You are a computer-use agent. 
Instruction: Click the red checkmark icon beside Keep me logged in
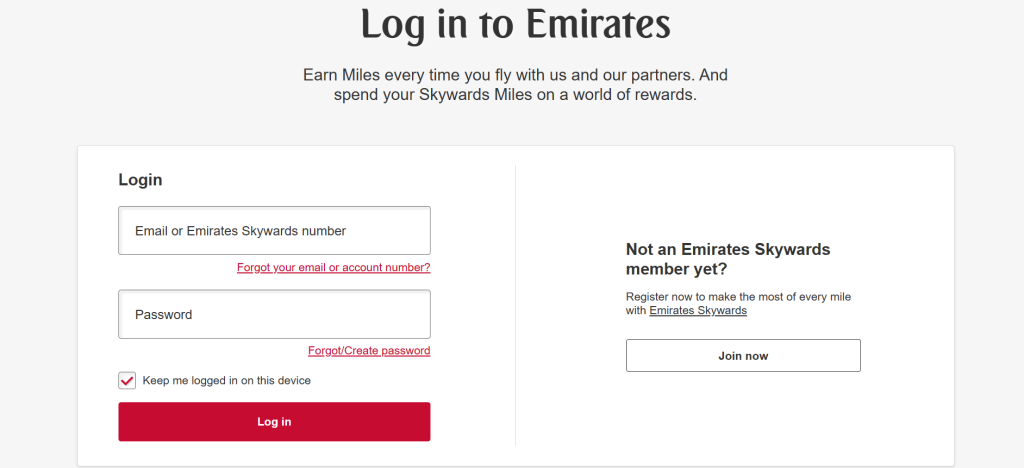point(127,381)
